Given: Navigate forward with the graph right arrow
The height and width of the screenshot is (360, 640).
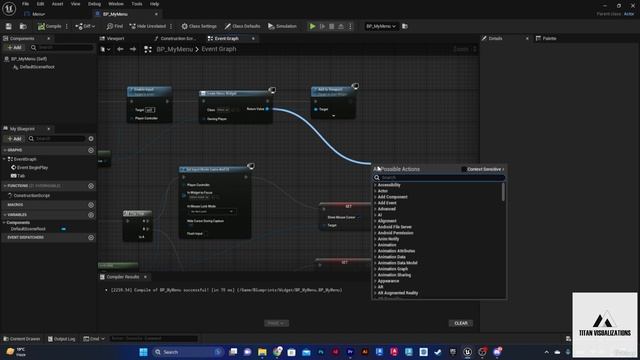Looking at the screenshot, I should pyautogui.click(x=133, y=49).
